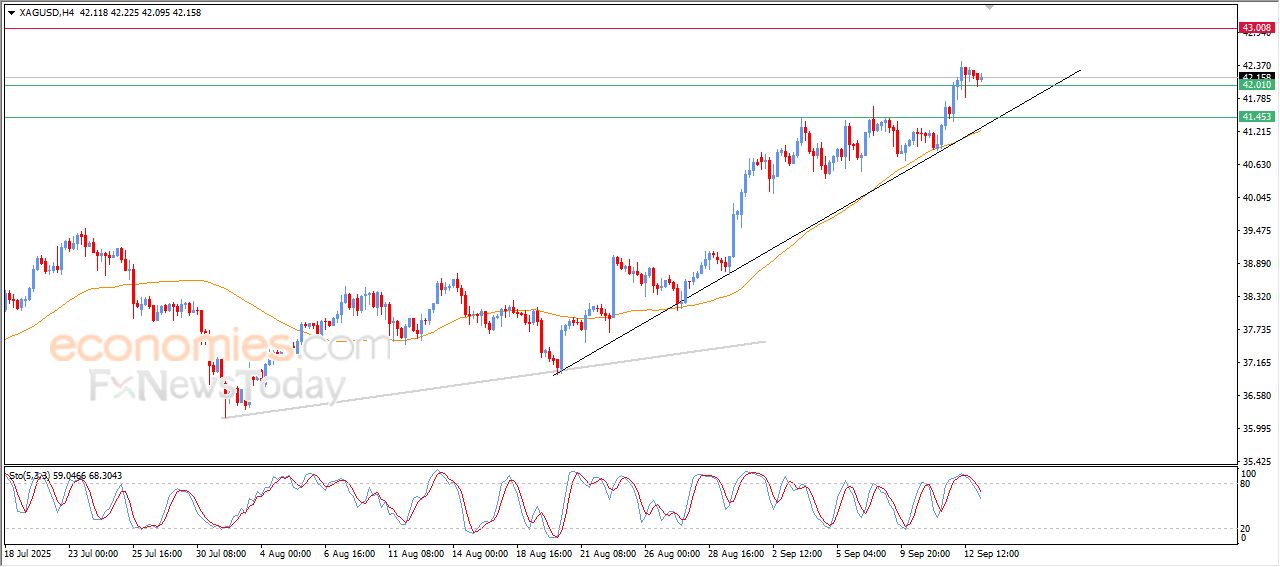Image resolution: width=1280 pixels, height=567 pixels.
Task: Click the 37.165 price axis value
Action: [1256, 362]
